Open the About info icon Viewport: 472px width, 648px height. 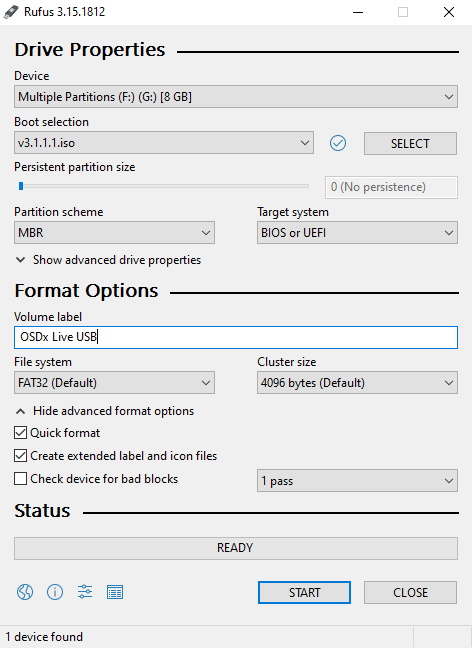[55, 592]
